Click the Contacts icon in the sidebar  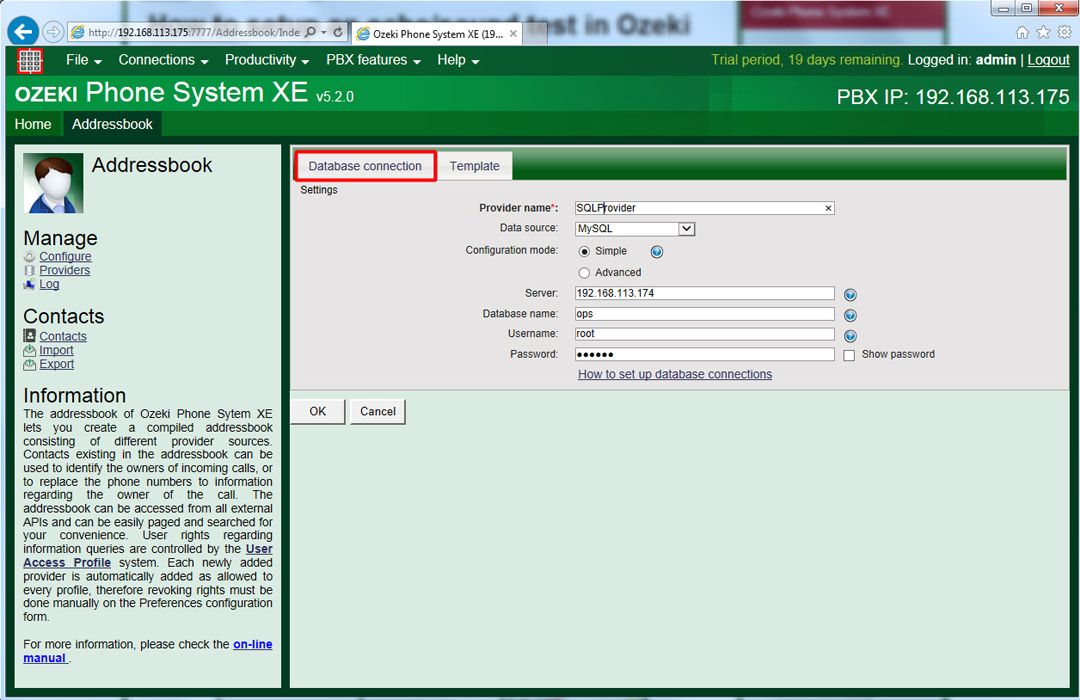point(30,336)
